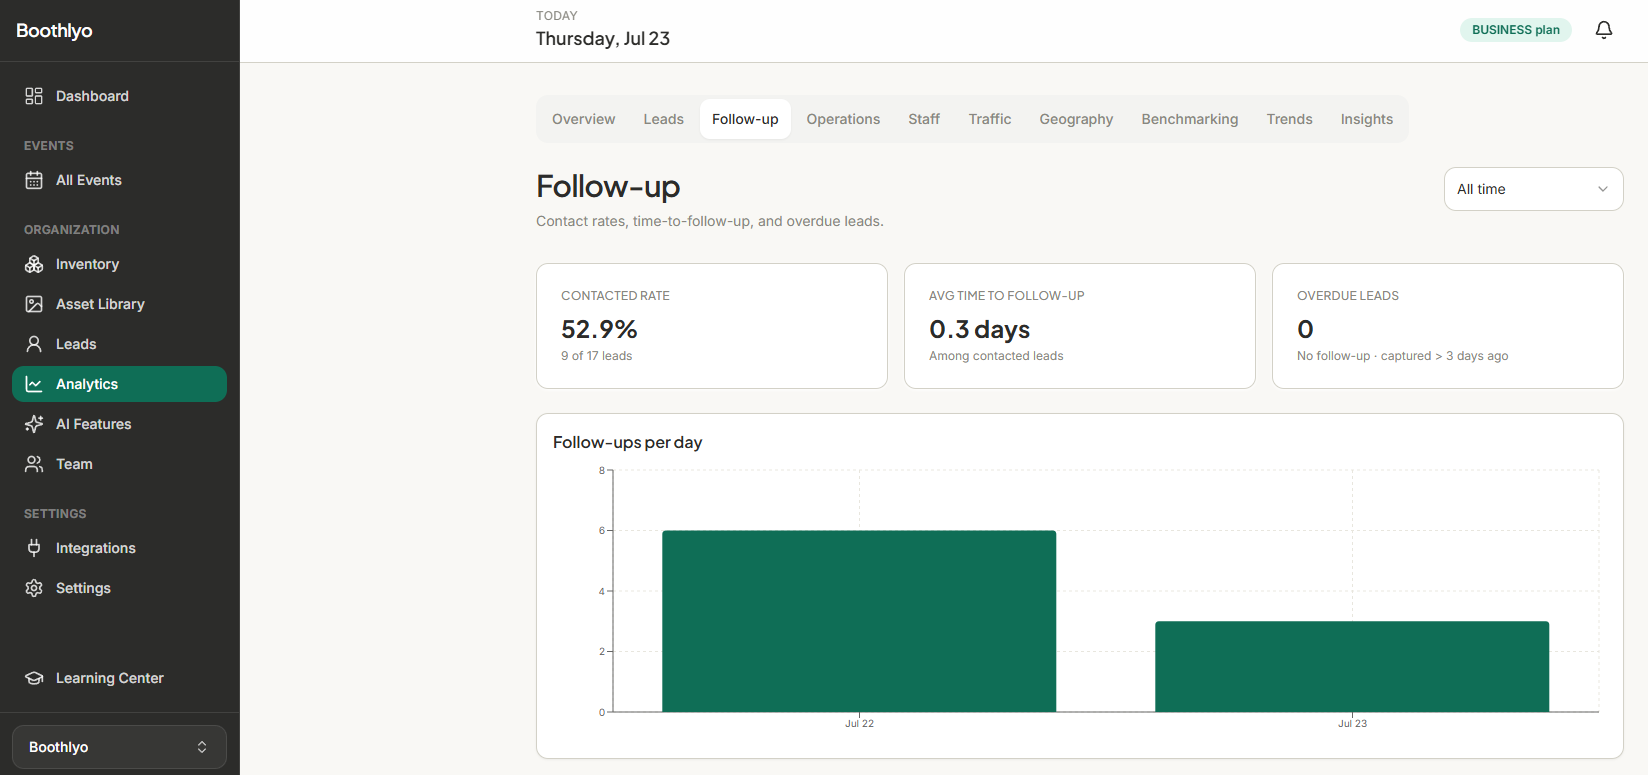Click the AI Features sparkle icon
The height and width of the screenshot is (775, 1648).
click(34, 424)
